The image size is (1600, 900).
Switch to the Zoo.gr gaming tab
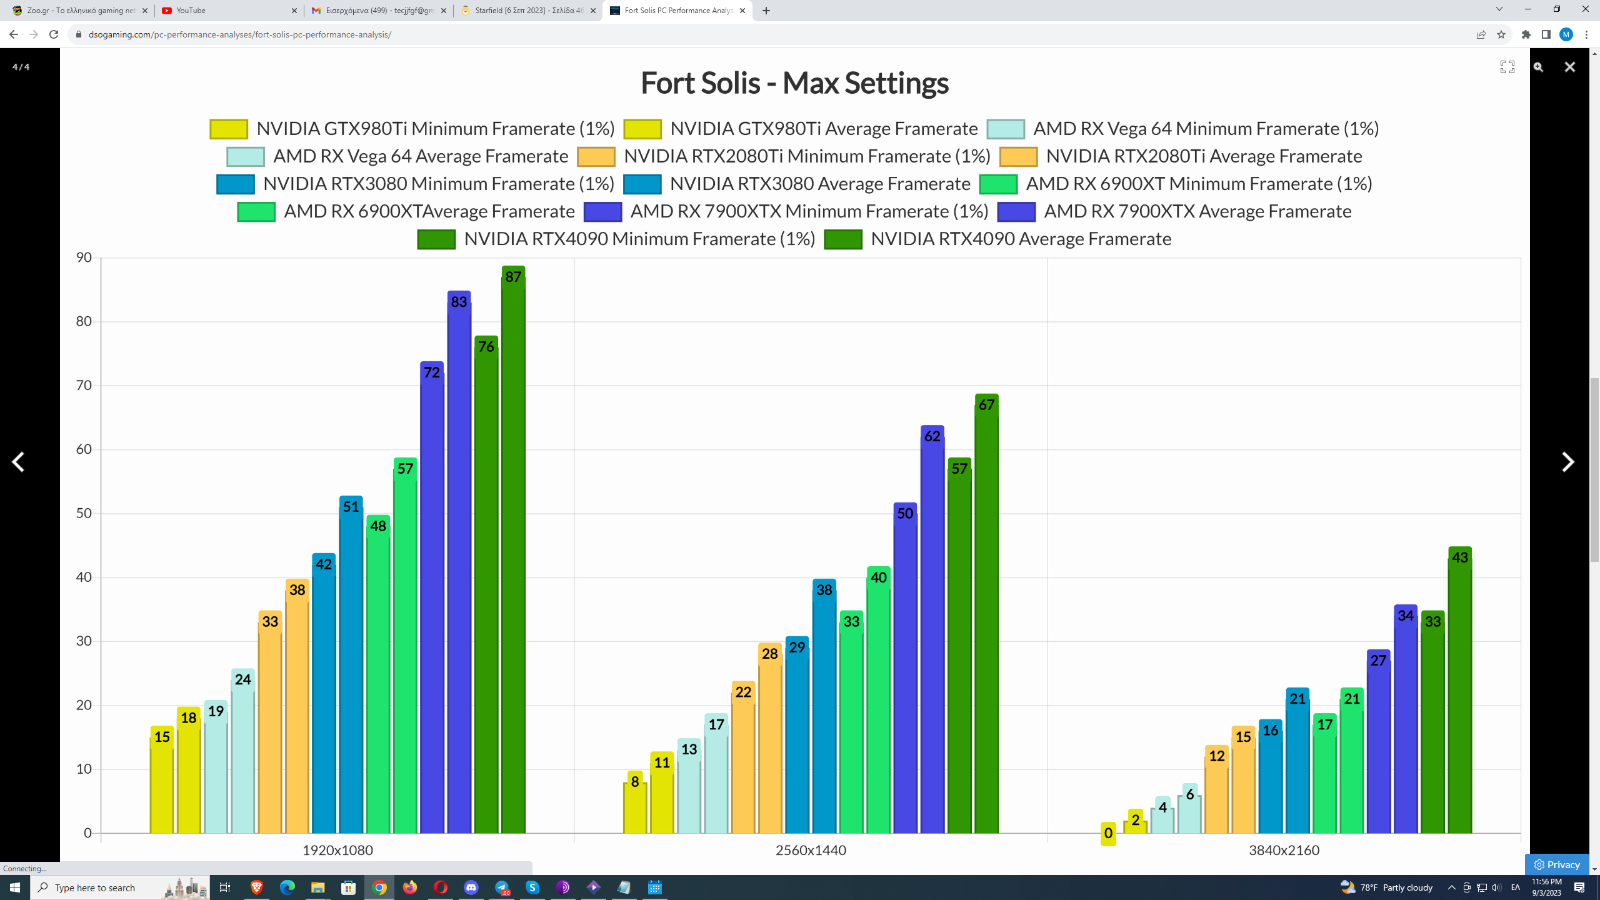click(78, 11)
